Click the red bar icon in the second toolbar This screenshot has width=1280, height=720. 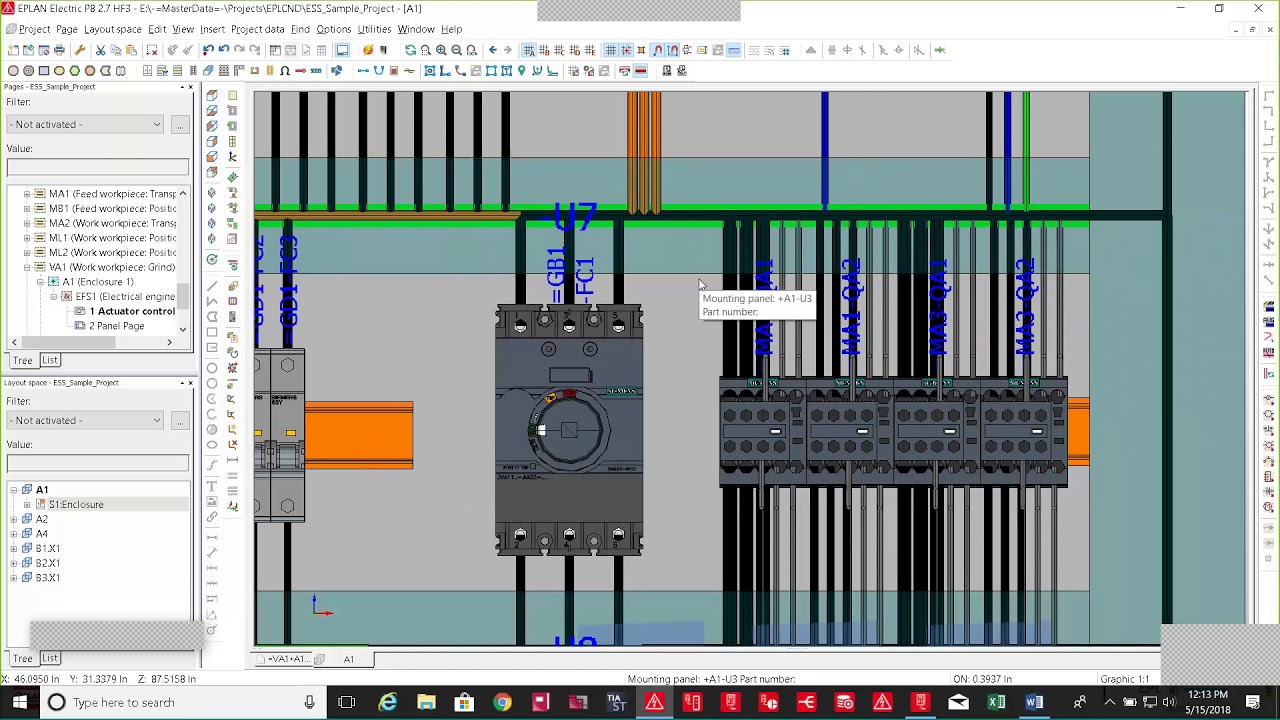click(x=641, y=70)
